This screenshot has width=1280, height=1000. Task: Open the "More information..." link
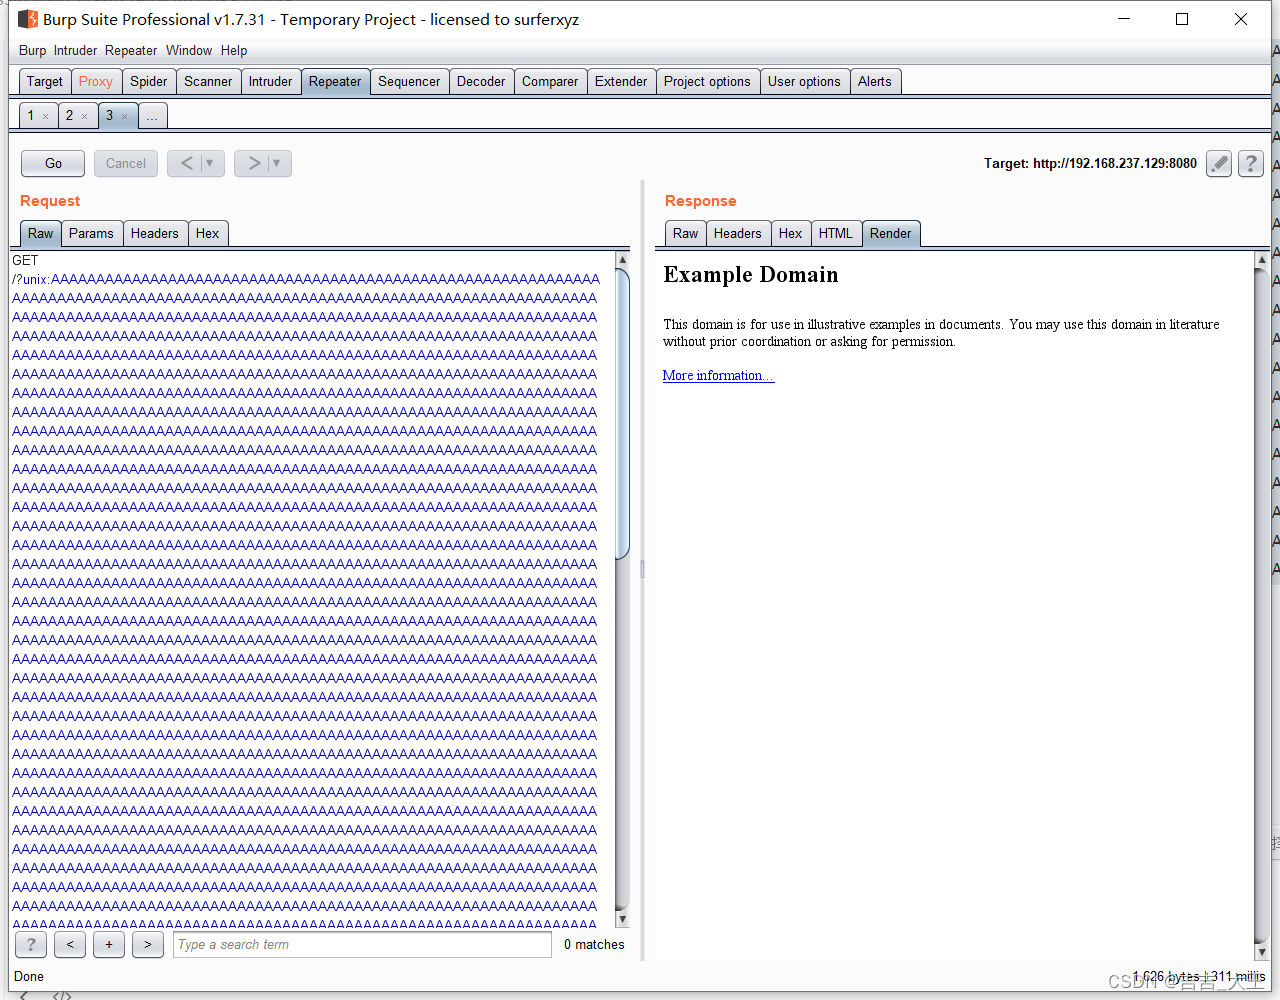pyautogui.click(x=718, y=375)
